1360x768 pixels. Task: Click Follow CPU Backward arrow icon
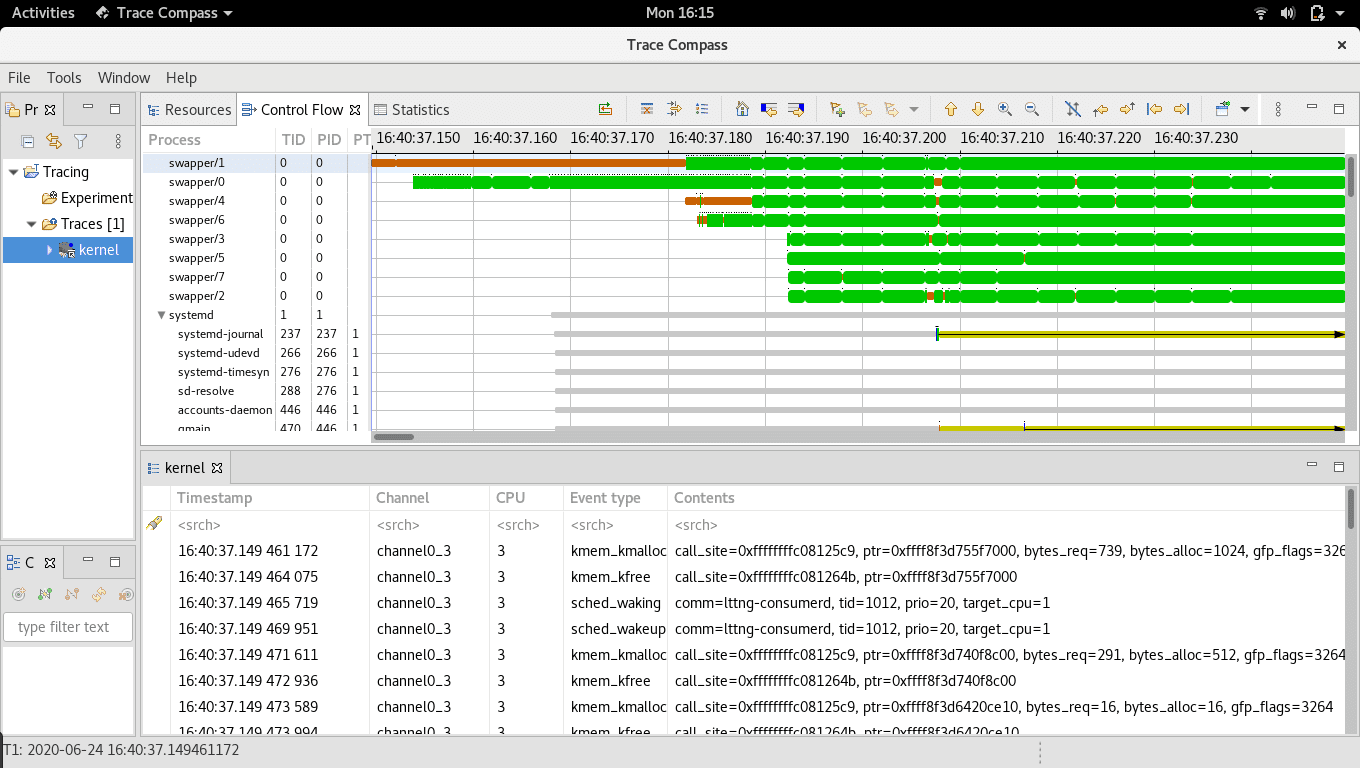coord(1100,109)
